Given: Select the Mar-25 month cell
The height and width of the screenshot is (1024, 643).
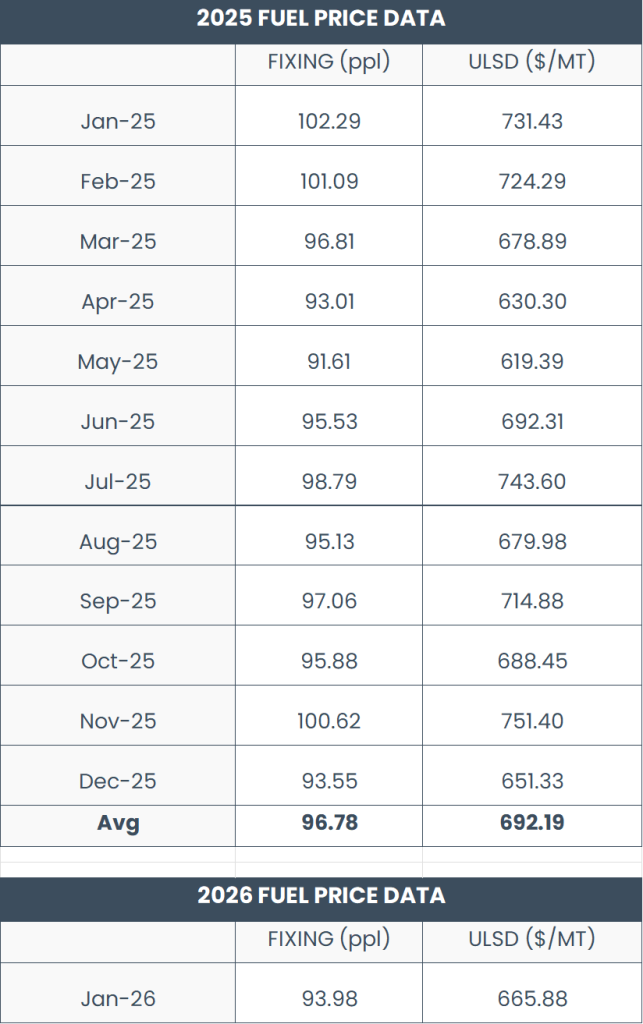Looking at the screenshot, I should 118,242.
